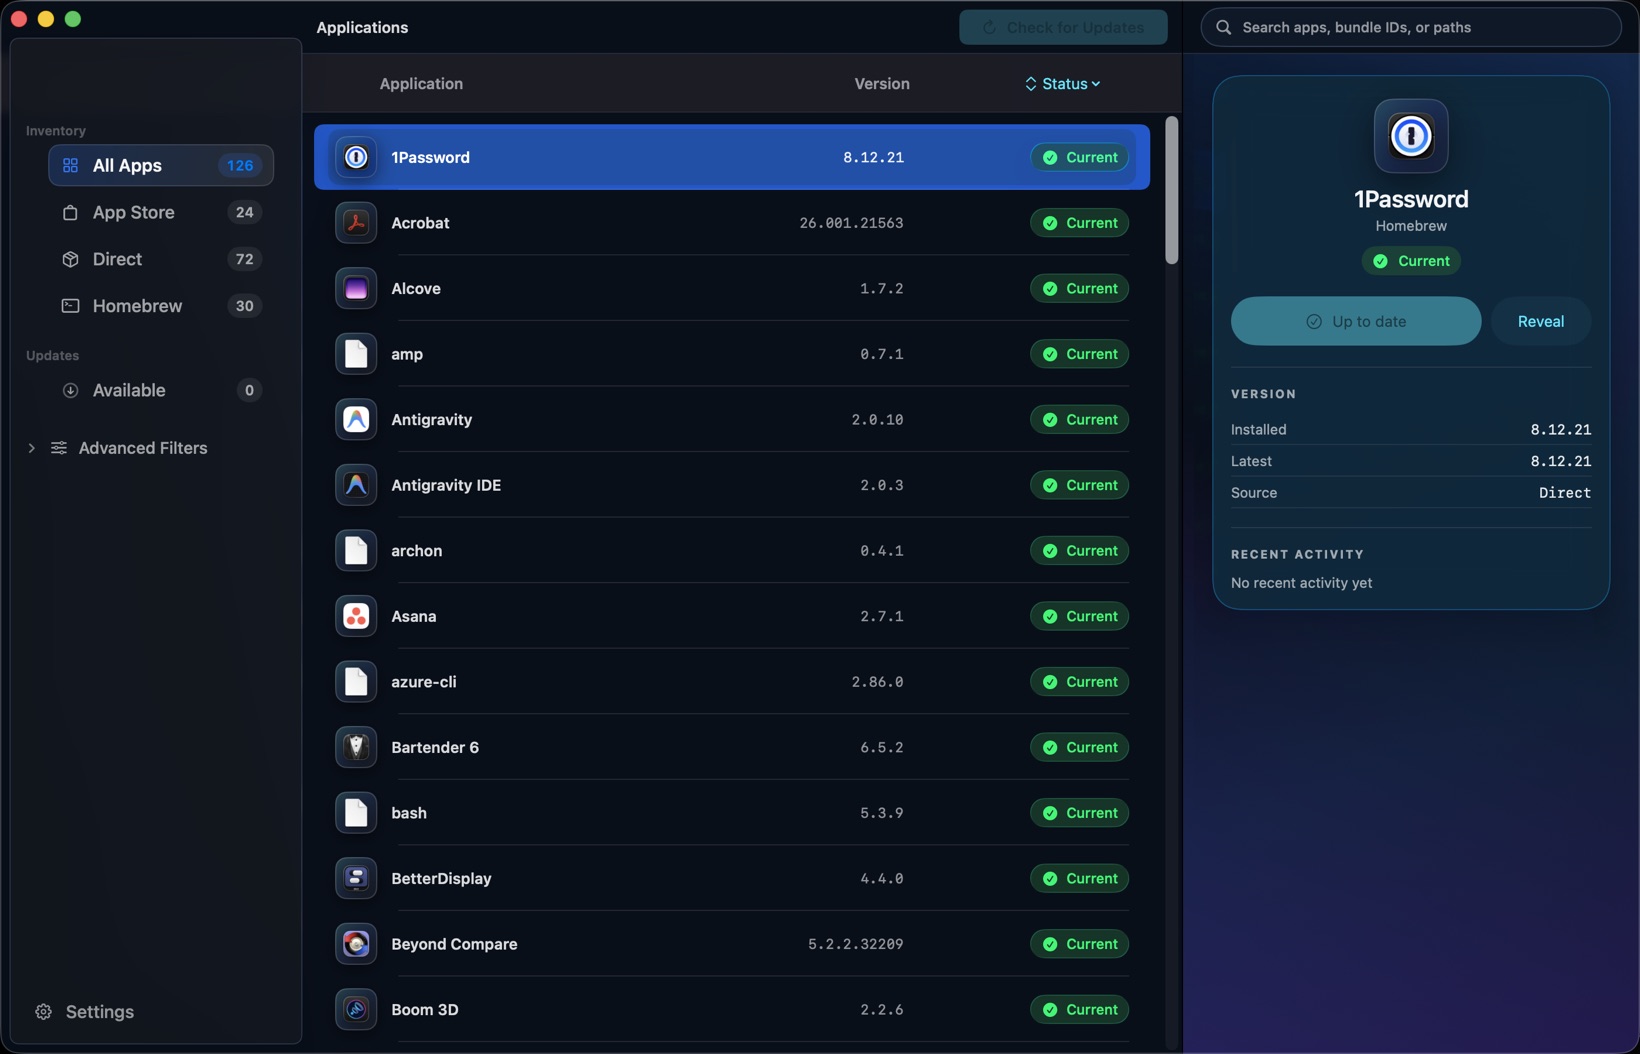1640x1054 pixels.
Task: Click the Current badge in the Acrobat row
Action: coord(1080,223)
